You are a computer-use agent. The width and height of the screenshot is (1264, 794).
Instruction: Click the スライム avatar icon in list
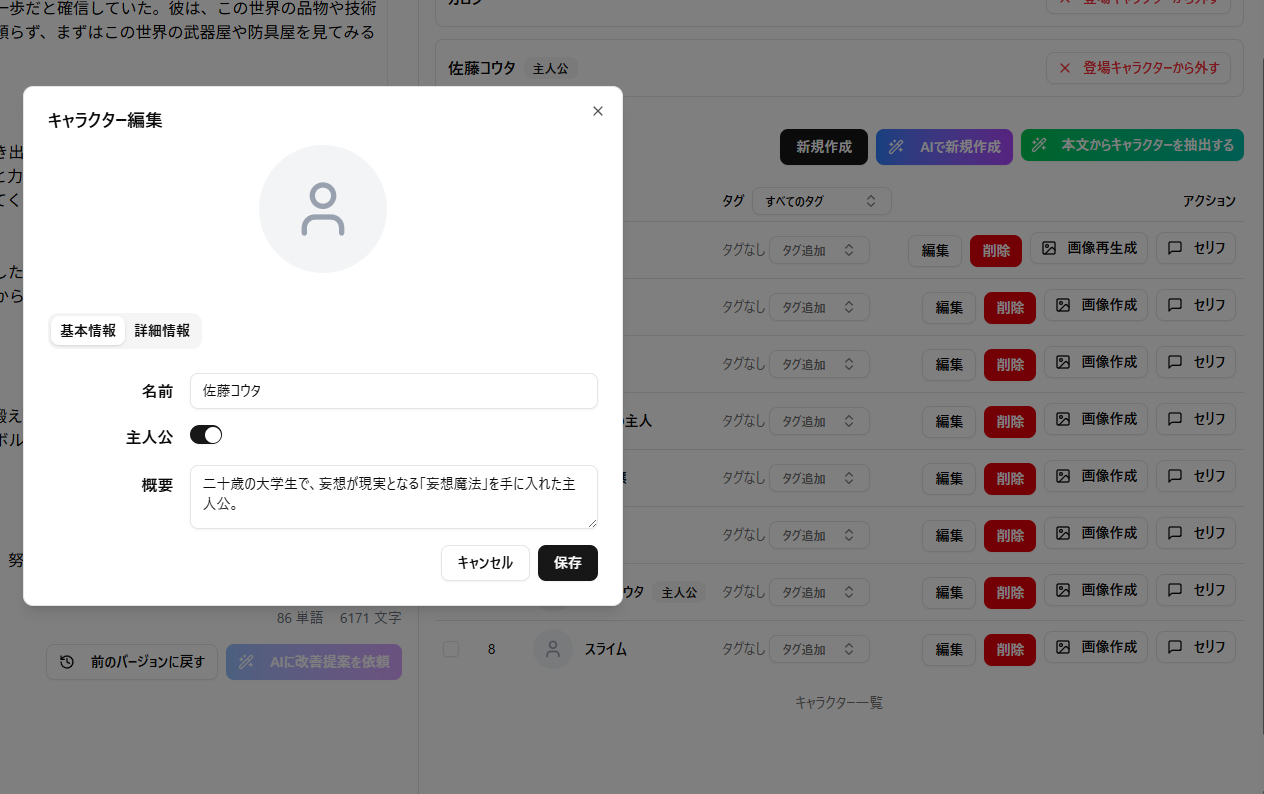(552, 649)
